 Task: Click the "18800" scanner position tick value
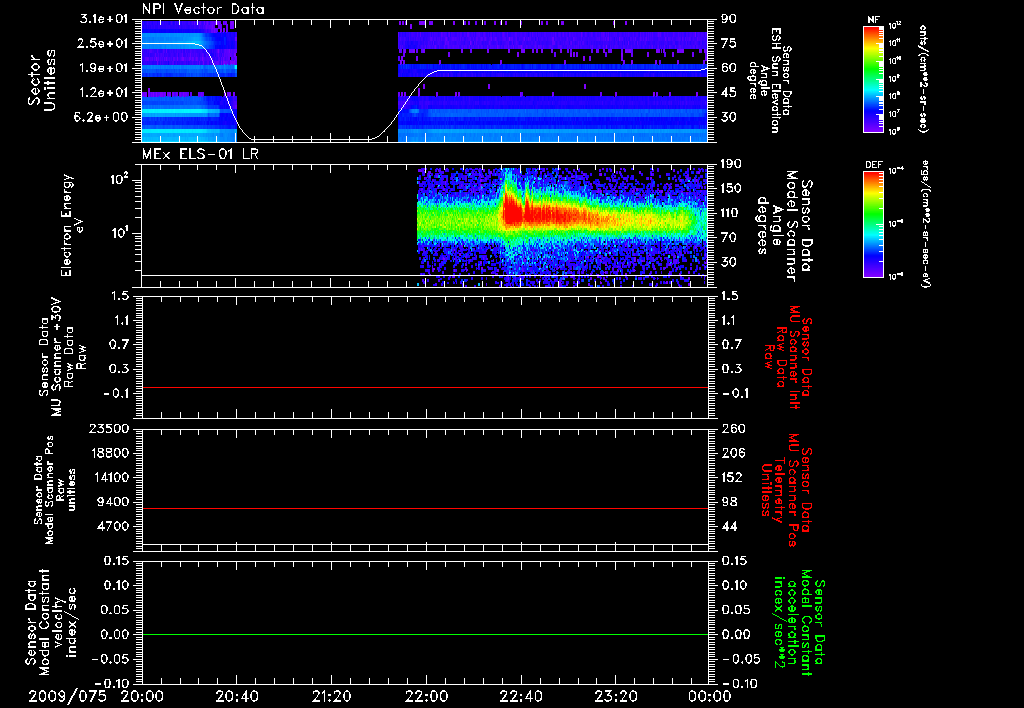coord(109,453)
